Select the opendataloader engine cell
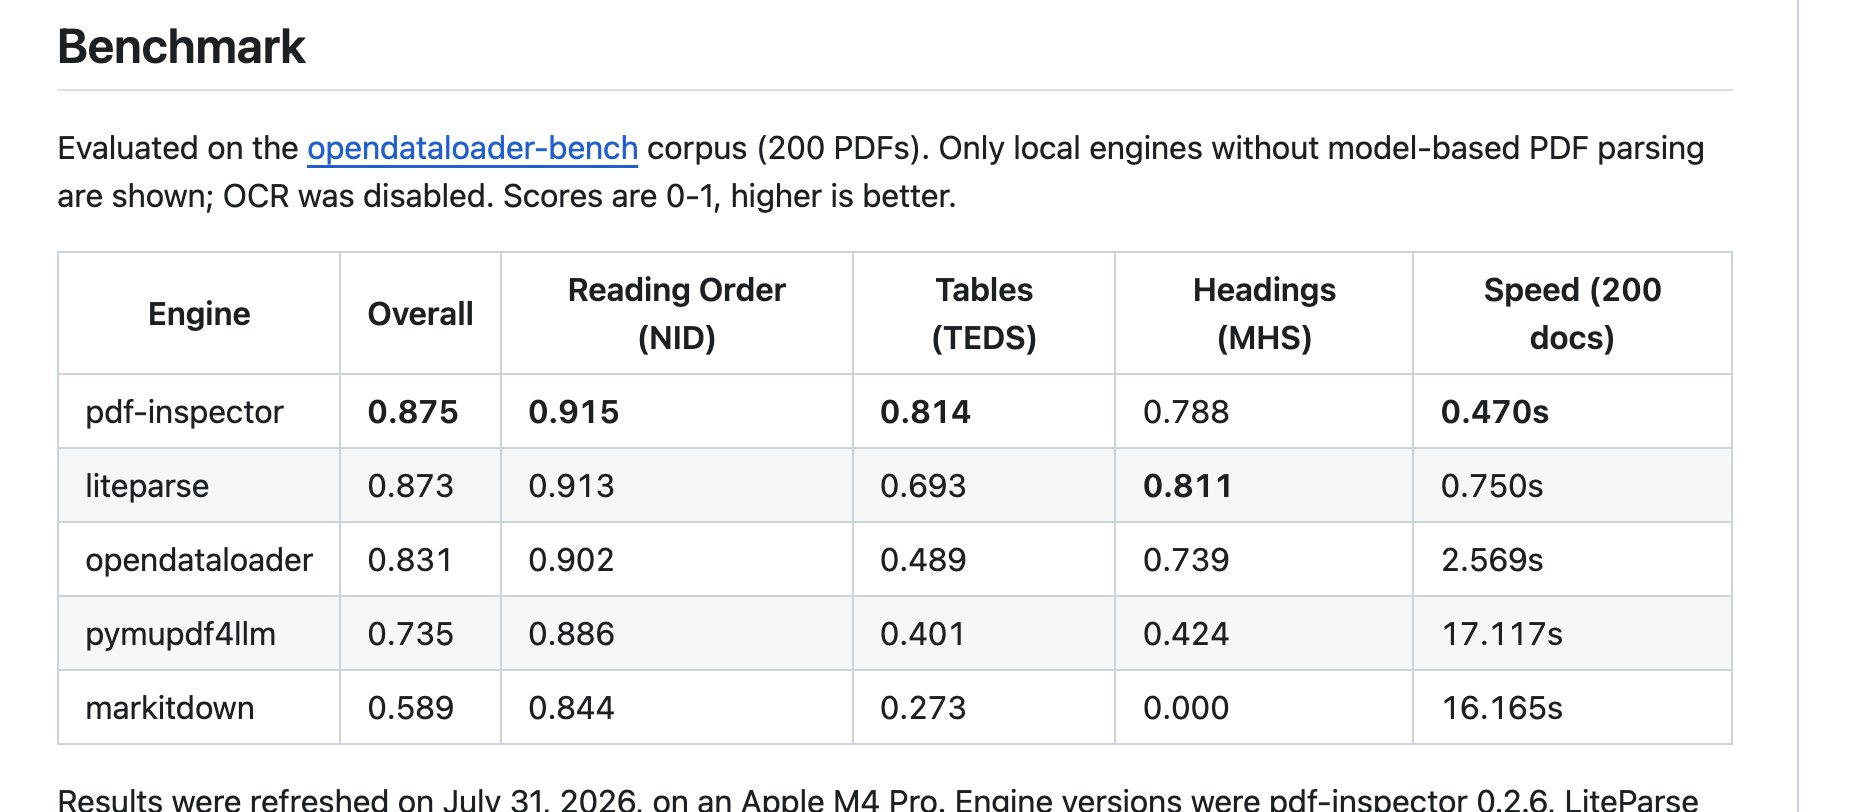 pyautogui.click(x=199, y=560)
